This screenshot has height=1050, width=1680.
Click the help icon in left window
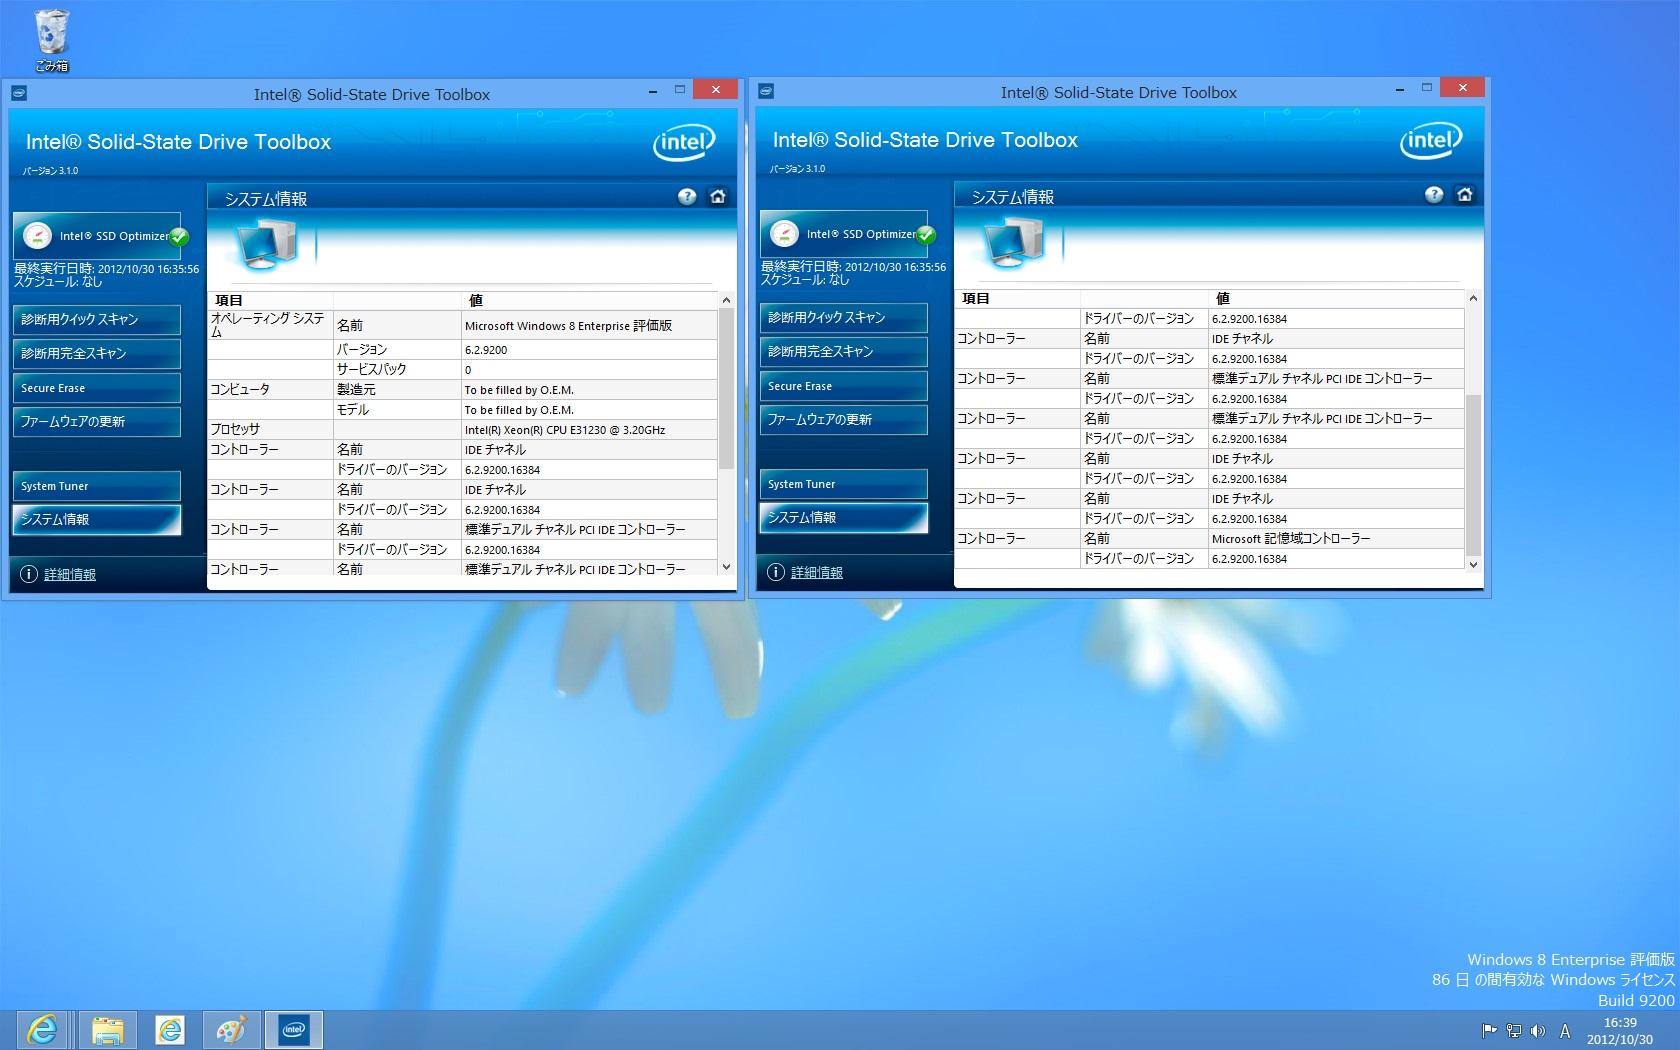(x=687, y=197)
